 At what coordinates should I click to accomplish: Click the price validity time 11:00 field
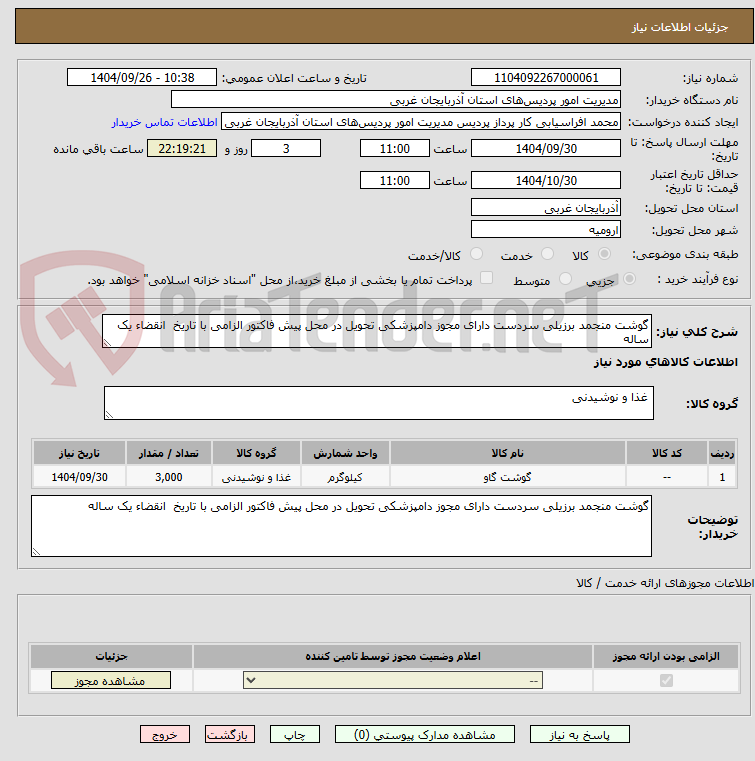tap(394, 181)
